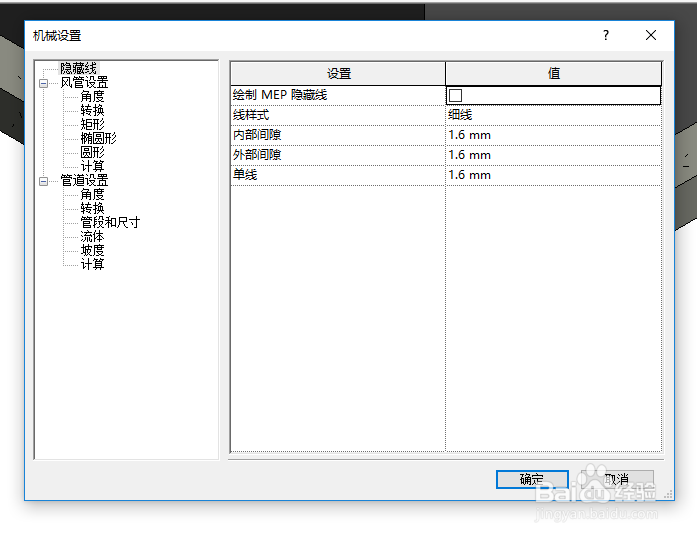Open 角度 under 风管设置
The height and width of the screenshot is (538, 697).
tap(92, 96)
